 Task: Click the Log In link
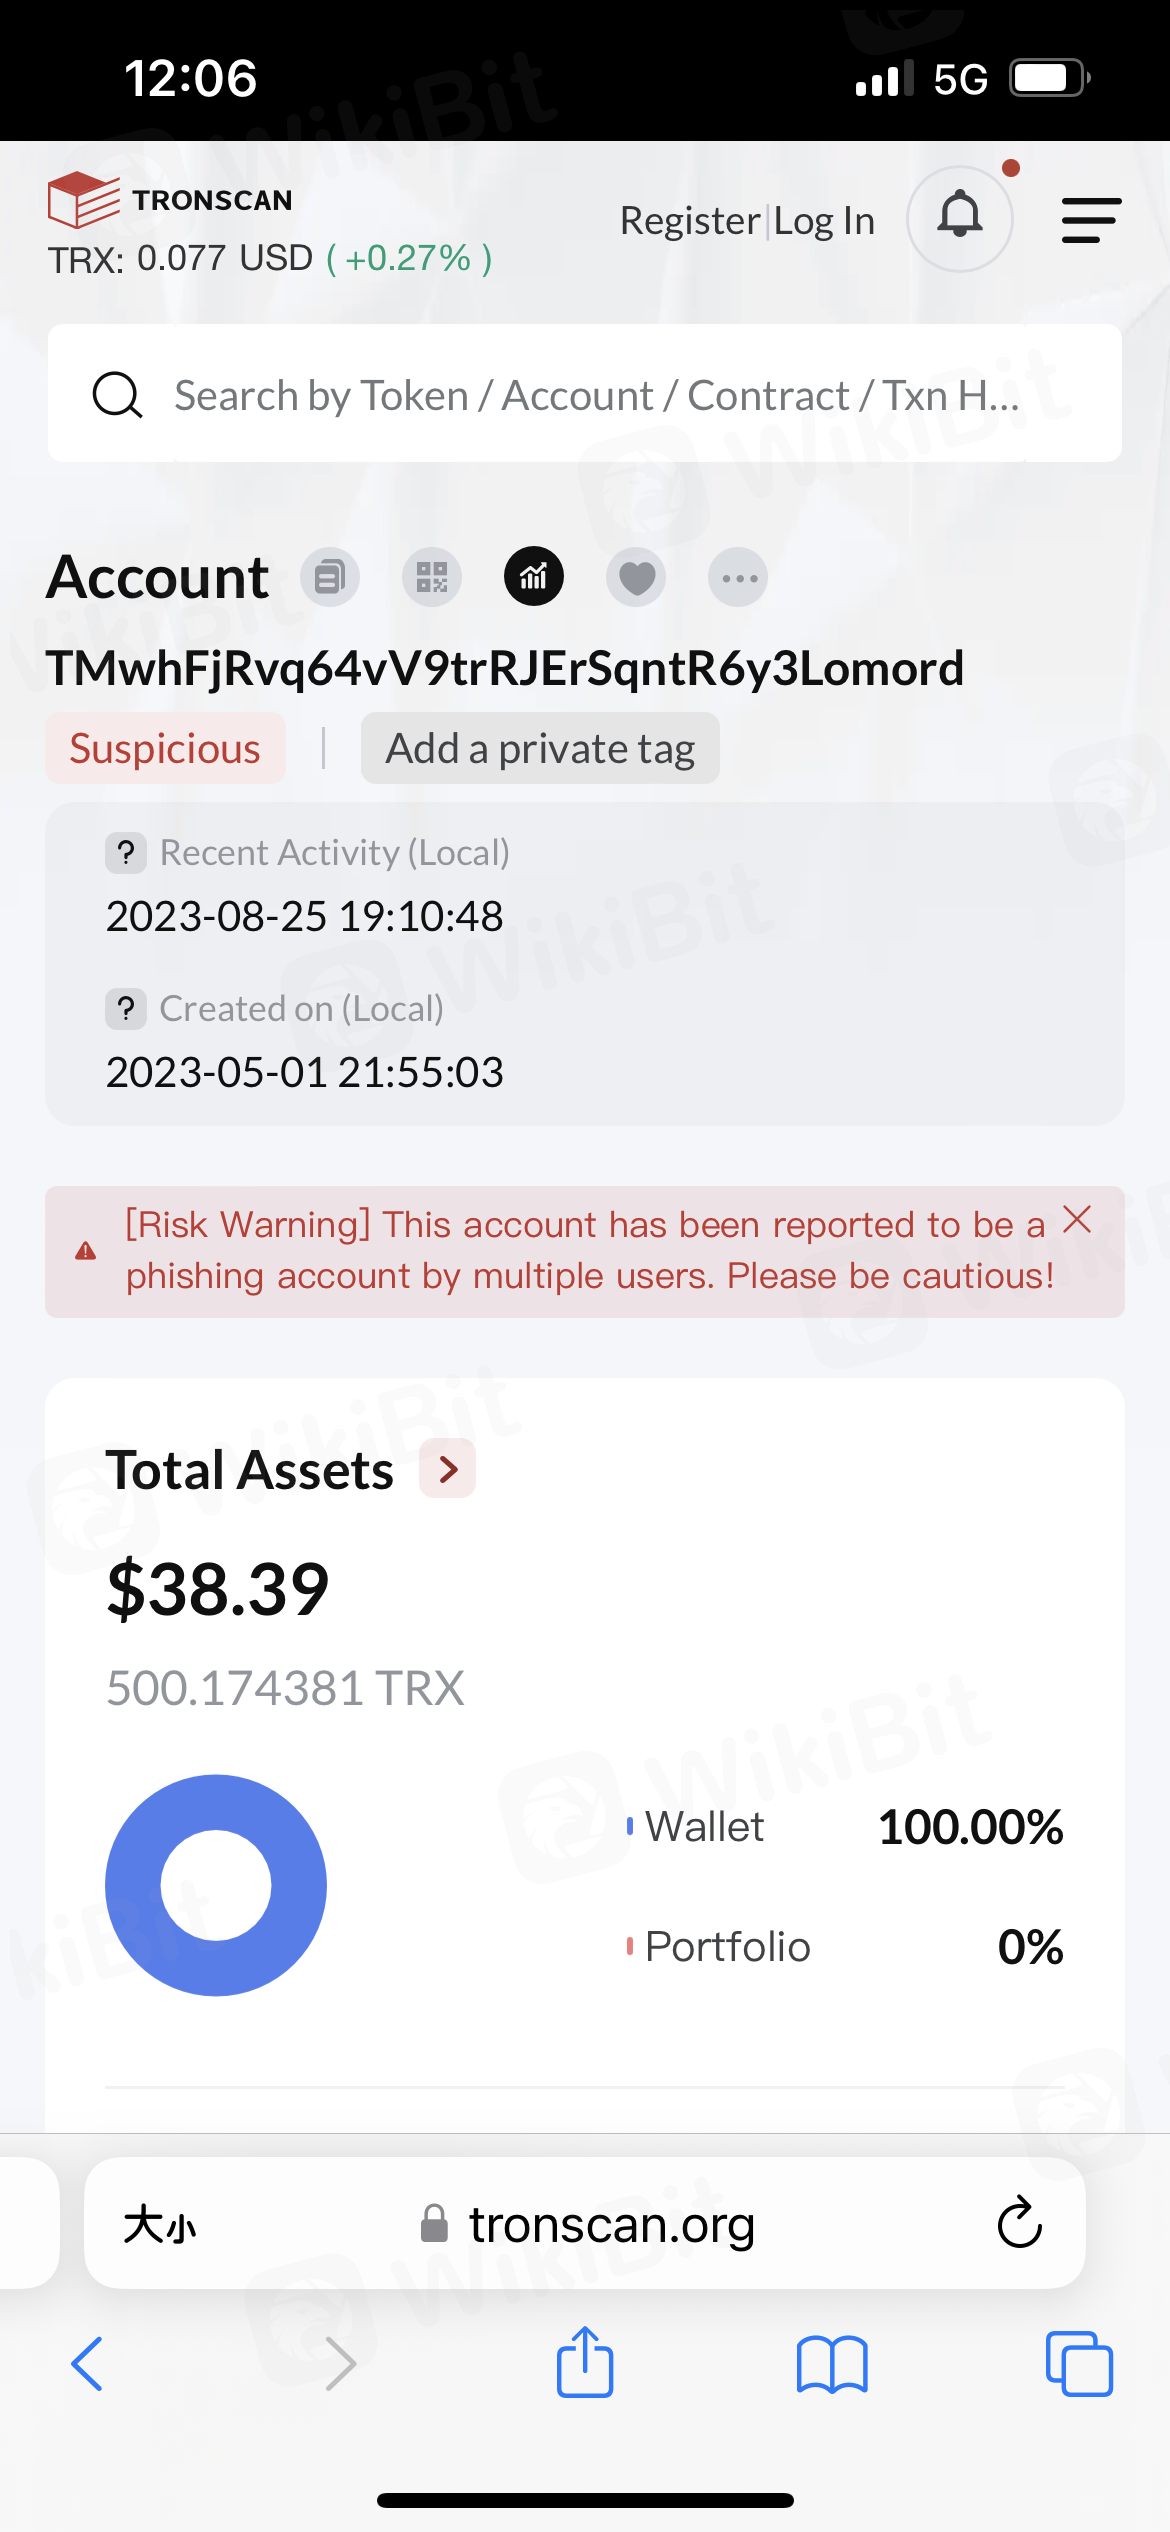pyautogui.click(x=825, y=221)
